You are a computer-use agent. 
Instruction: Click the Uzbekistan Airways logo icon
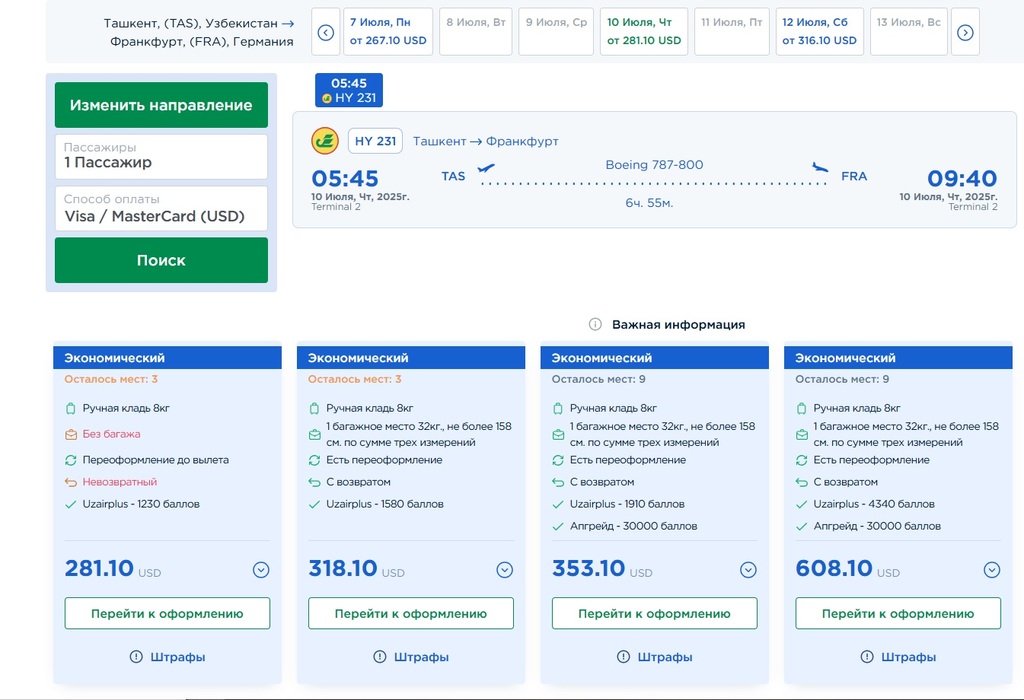(325, 141)
